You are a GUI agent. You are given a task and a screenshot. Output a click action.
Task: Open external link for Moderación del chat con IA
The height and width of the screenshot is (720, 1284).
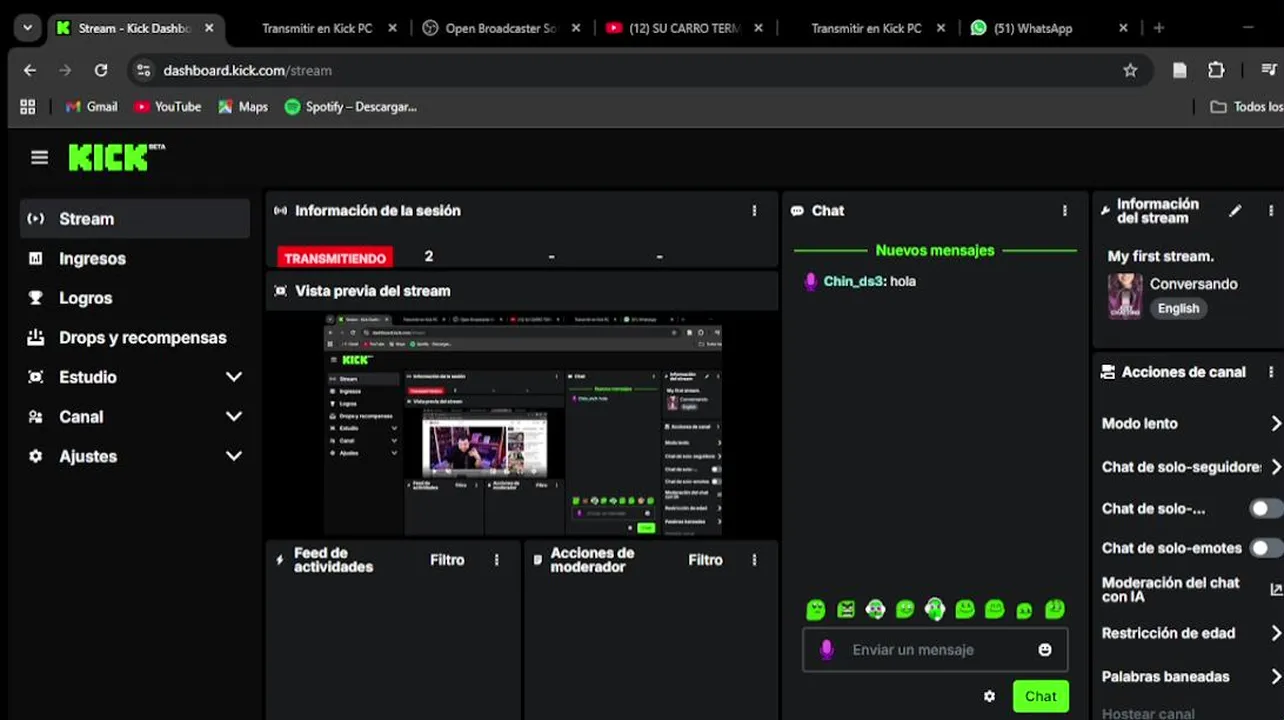[1276, 590]
